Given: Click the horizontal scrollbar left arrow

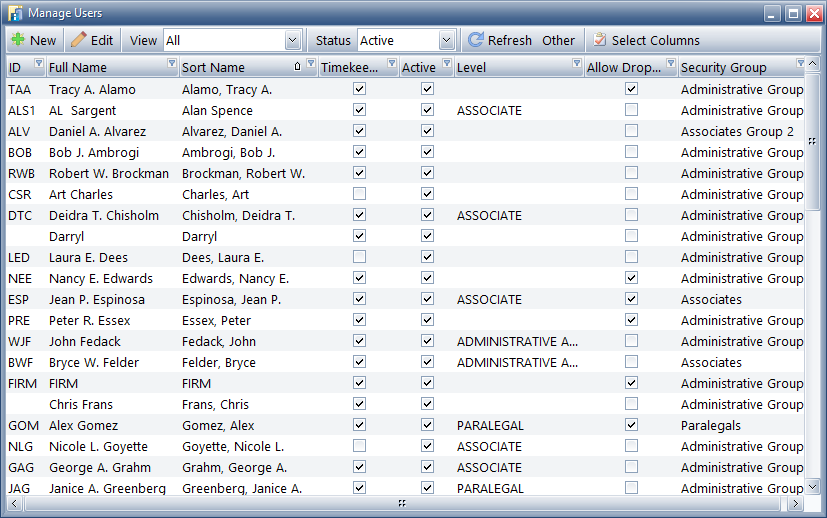Looking at the screenshot, I should pyautogui.click(x=14, y=504).
